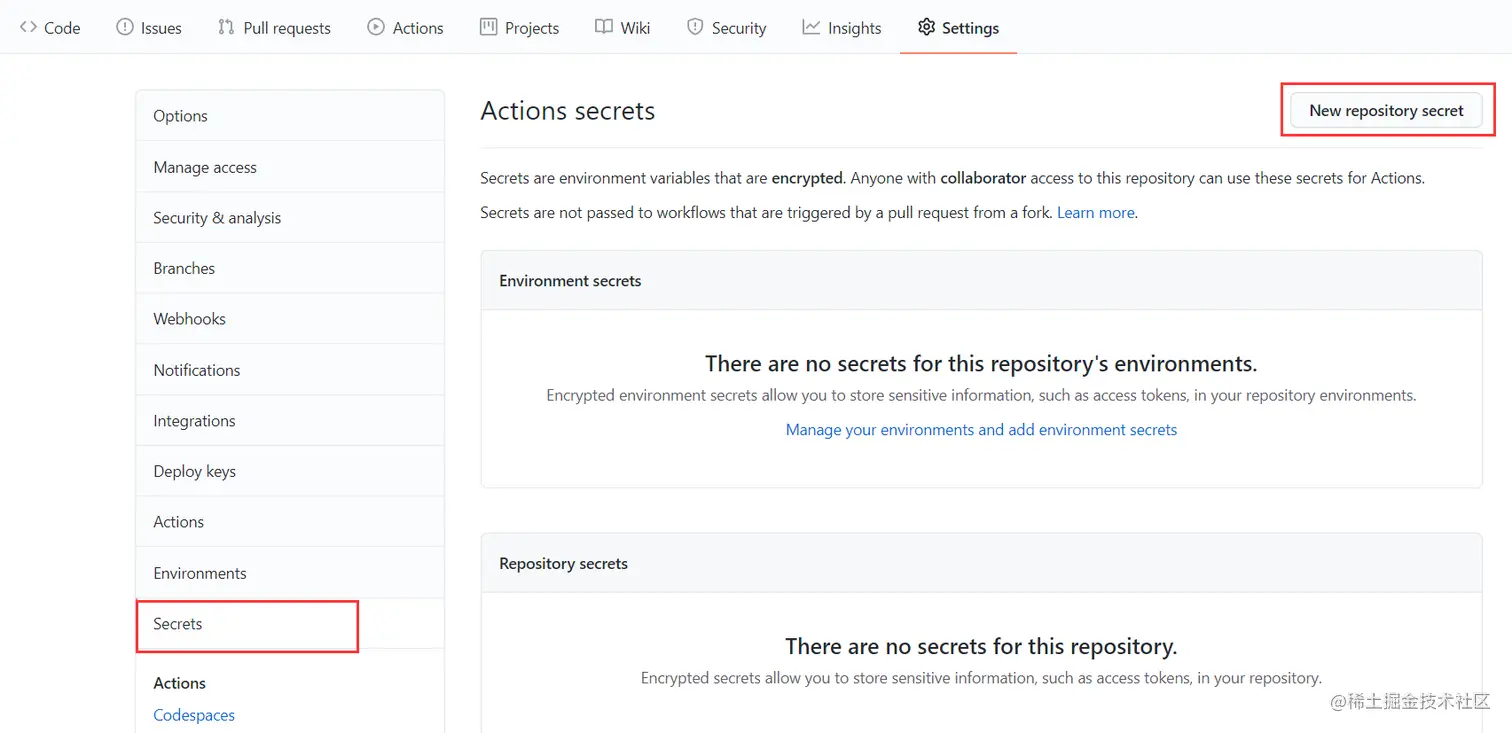The height and width of the screenshot is (733, 1512).
Task: Click the Code brackets icon
Action: 28,28
